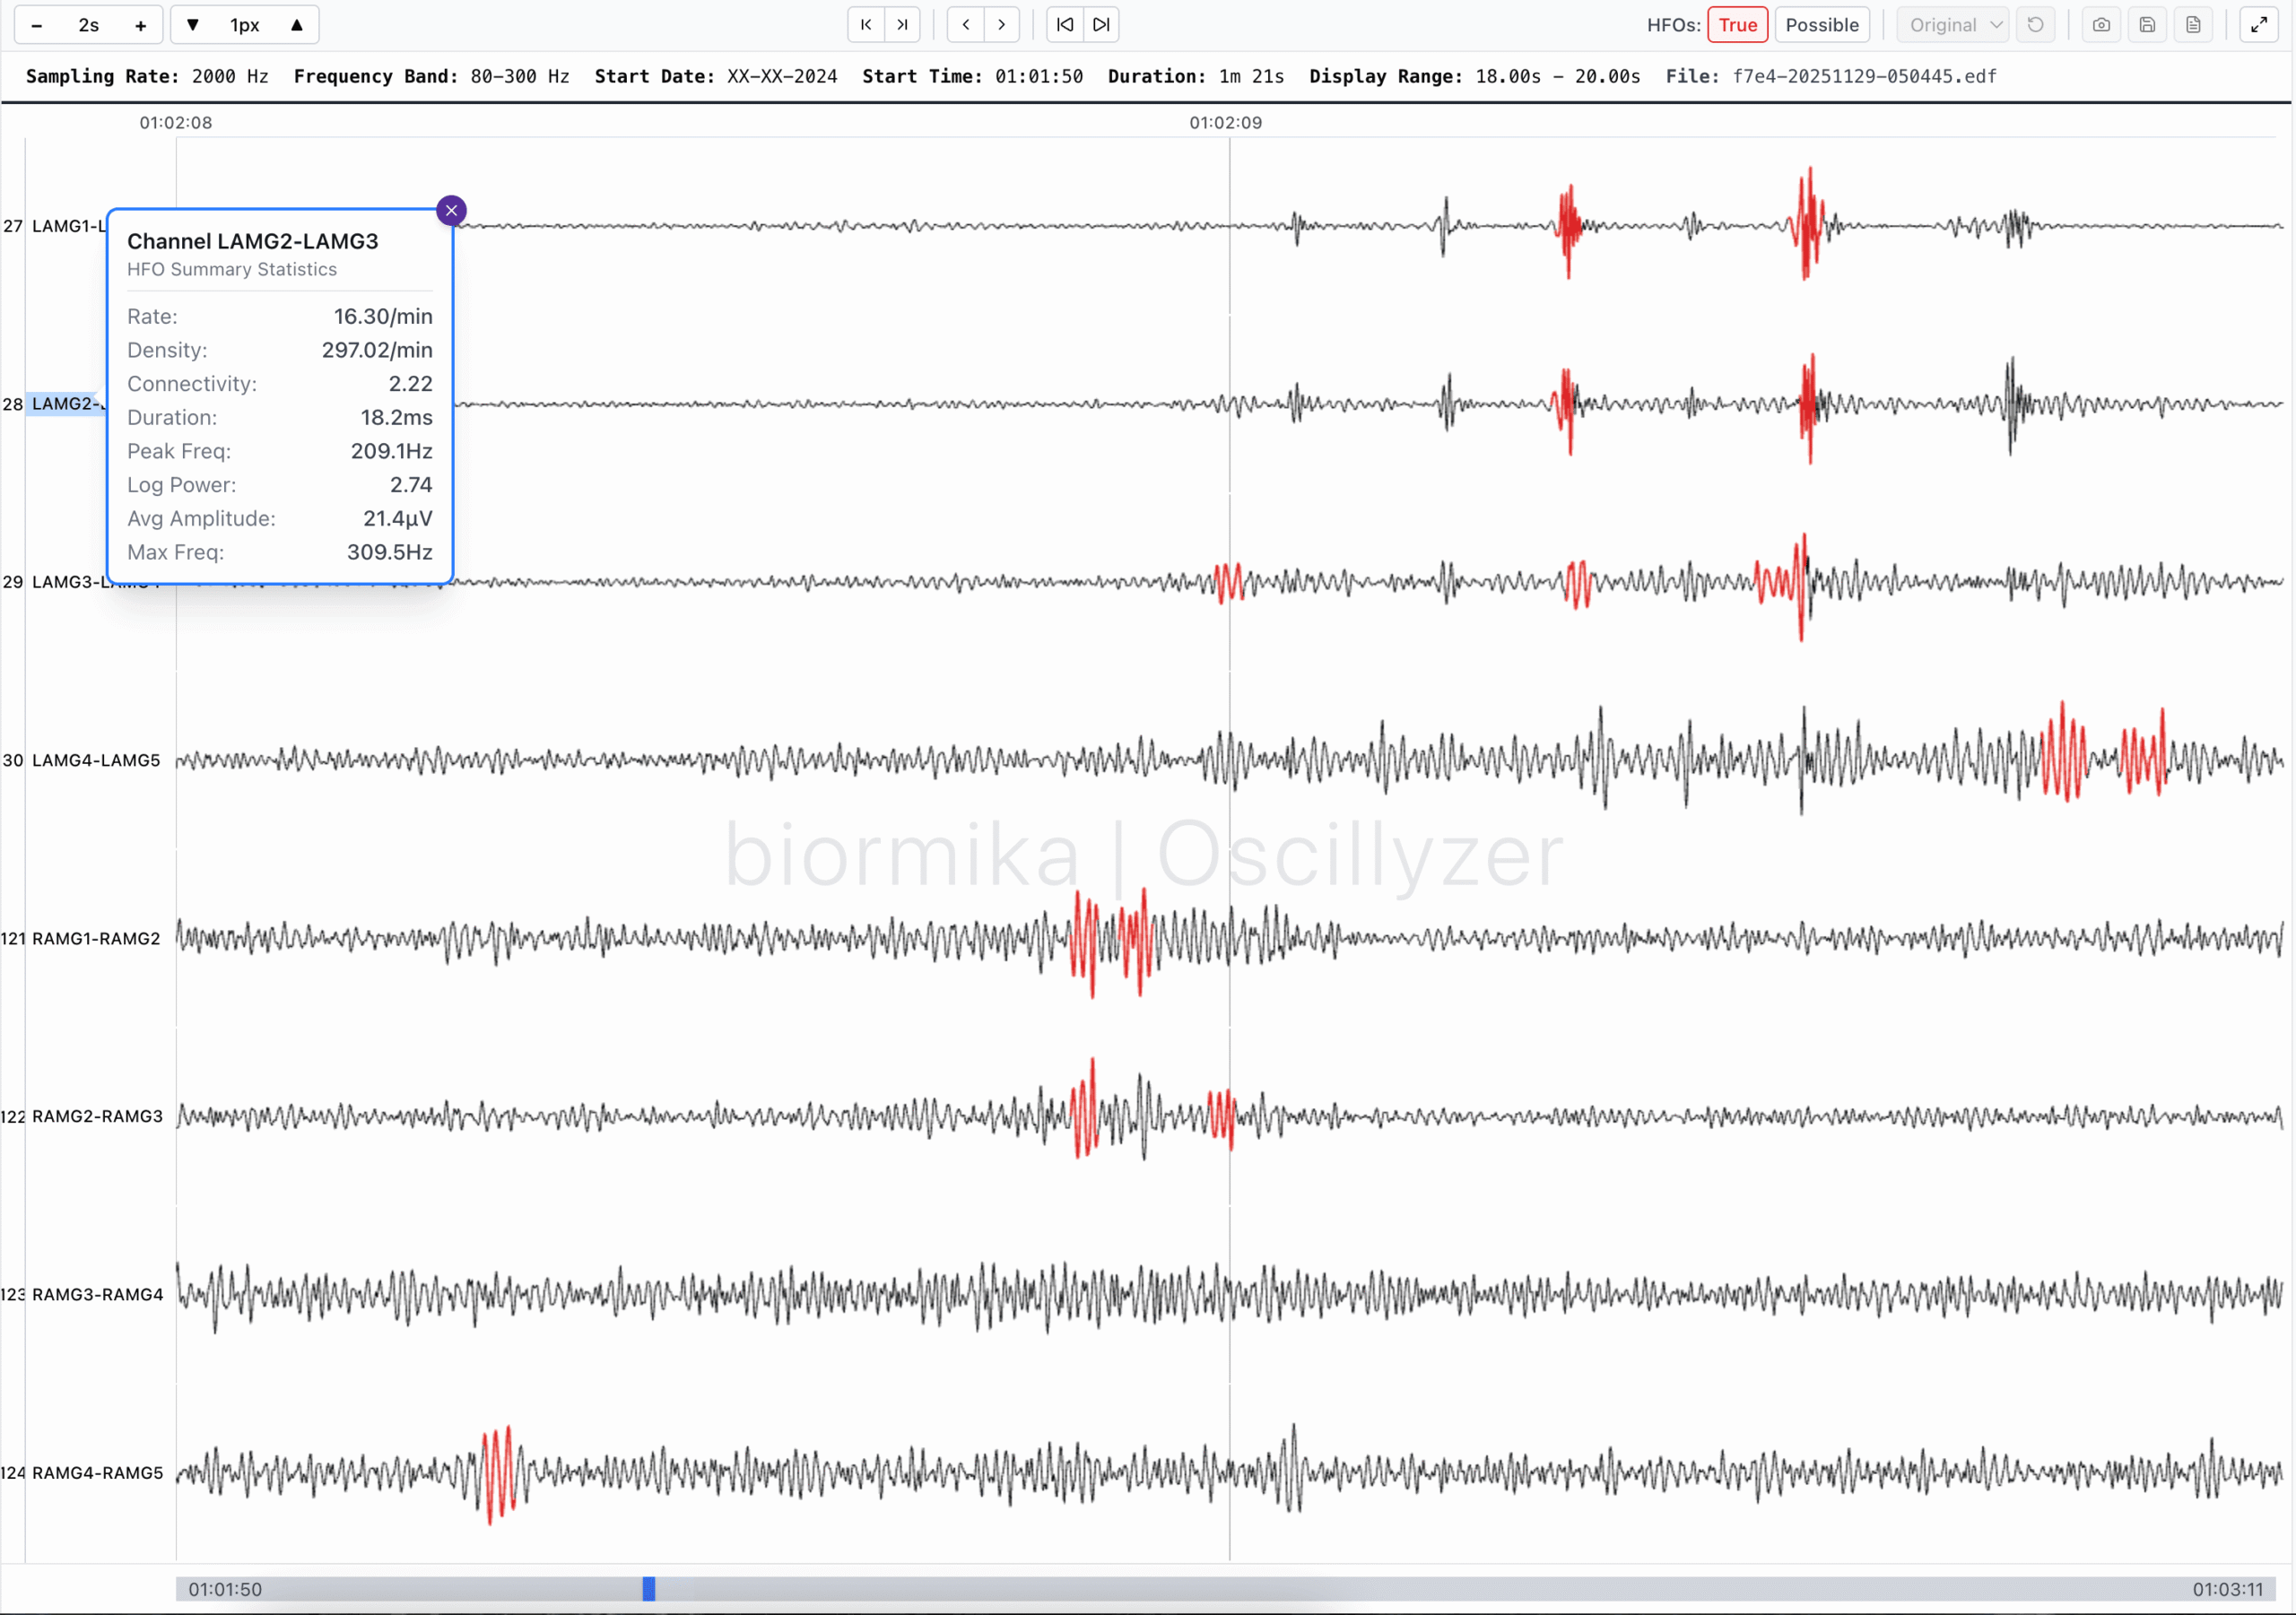2296x1615 pixels.
Task: Toggle Possible HFO display
Action: [1822, 24]
